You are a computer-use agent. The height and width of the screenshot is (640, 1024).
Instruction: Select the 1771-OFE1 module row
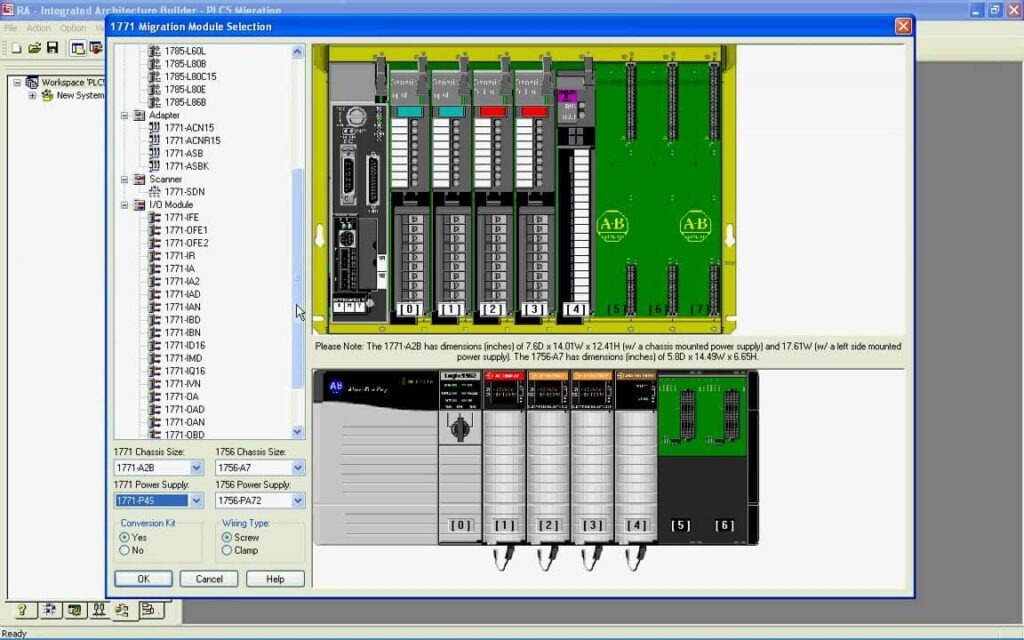click(186, 230)
